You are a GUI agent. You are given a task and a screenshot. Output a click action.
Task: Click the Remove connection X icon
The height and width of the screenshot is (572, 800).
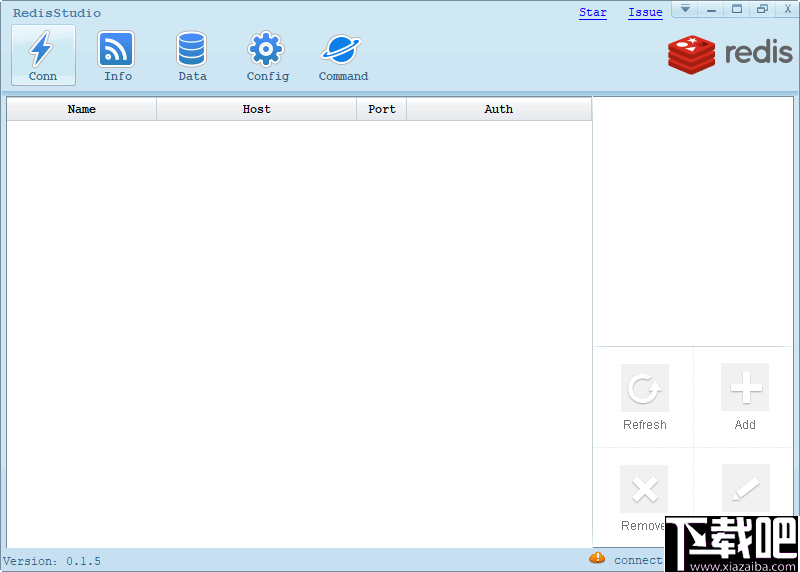point(644,489)
